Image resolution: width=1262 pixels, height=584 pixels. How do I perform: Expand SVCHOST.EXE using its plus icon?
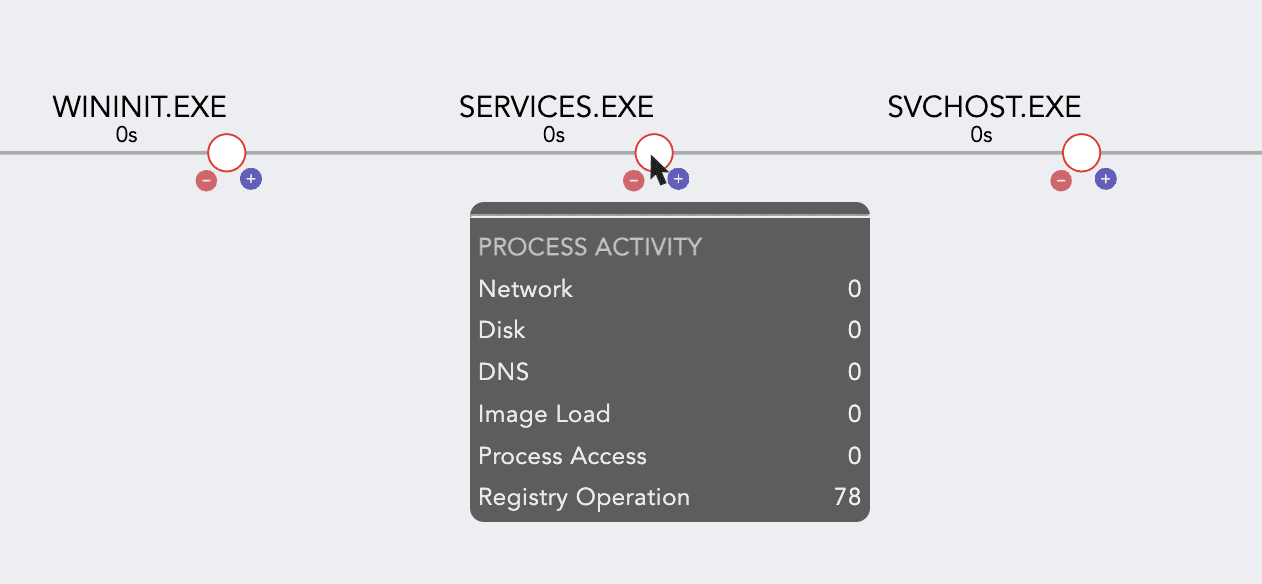point(1105,179)
